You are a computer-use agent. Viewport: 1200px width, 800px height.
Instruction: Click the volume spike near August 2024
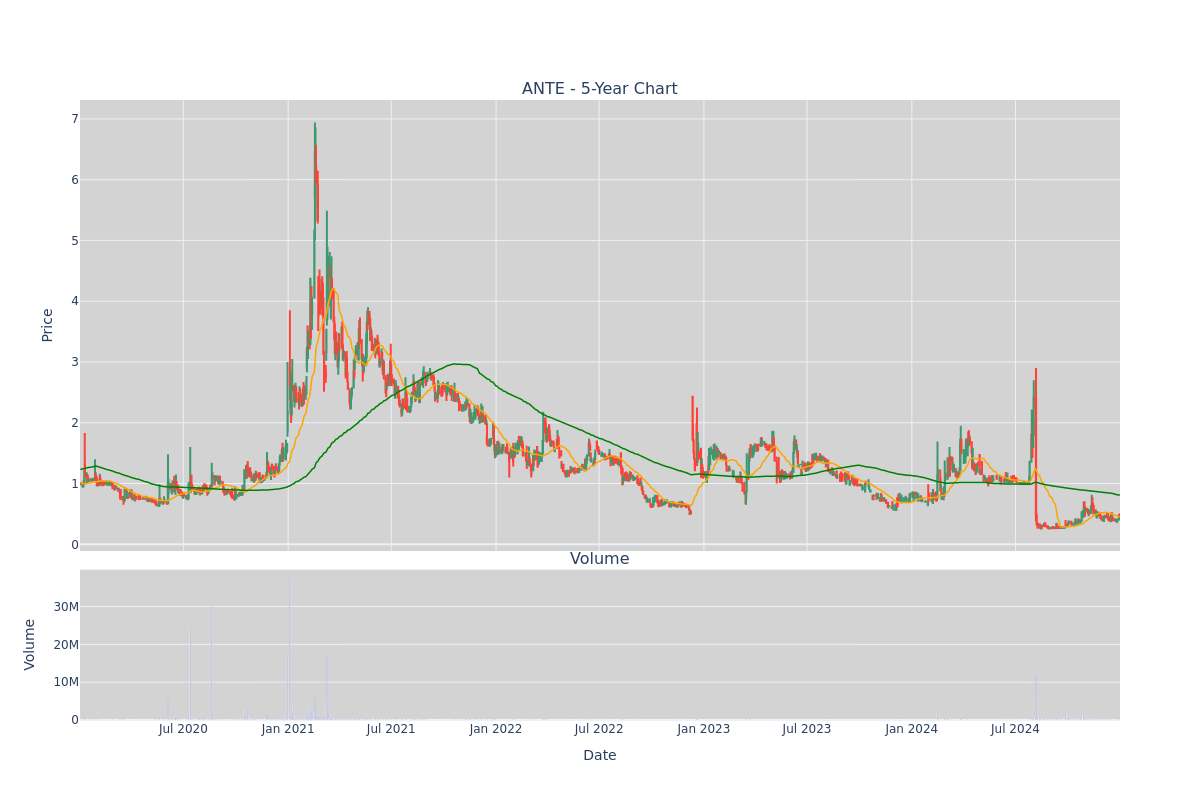tap(1036, 696)
